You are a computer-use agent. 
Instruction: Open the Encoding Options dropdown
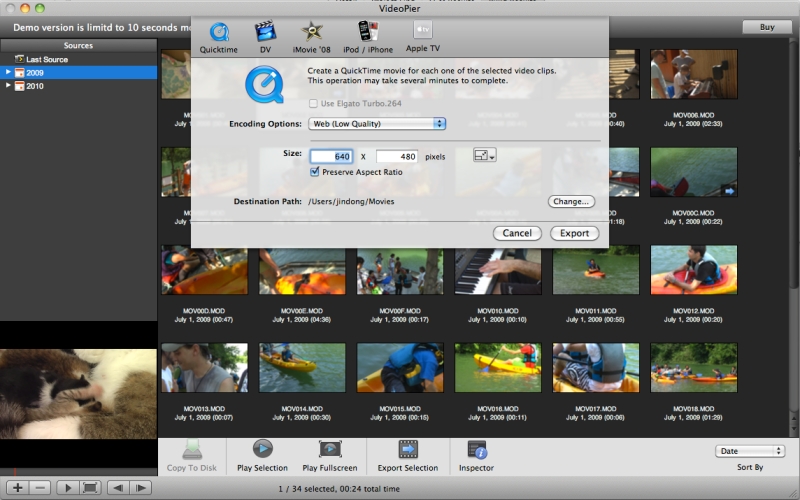point(377,123)
